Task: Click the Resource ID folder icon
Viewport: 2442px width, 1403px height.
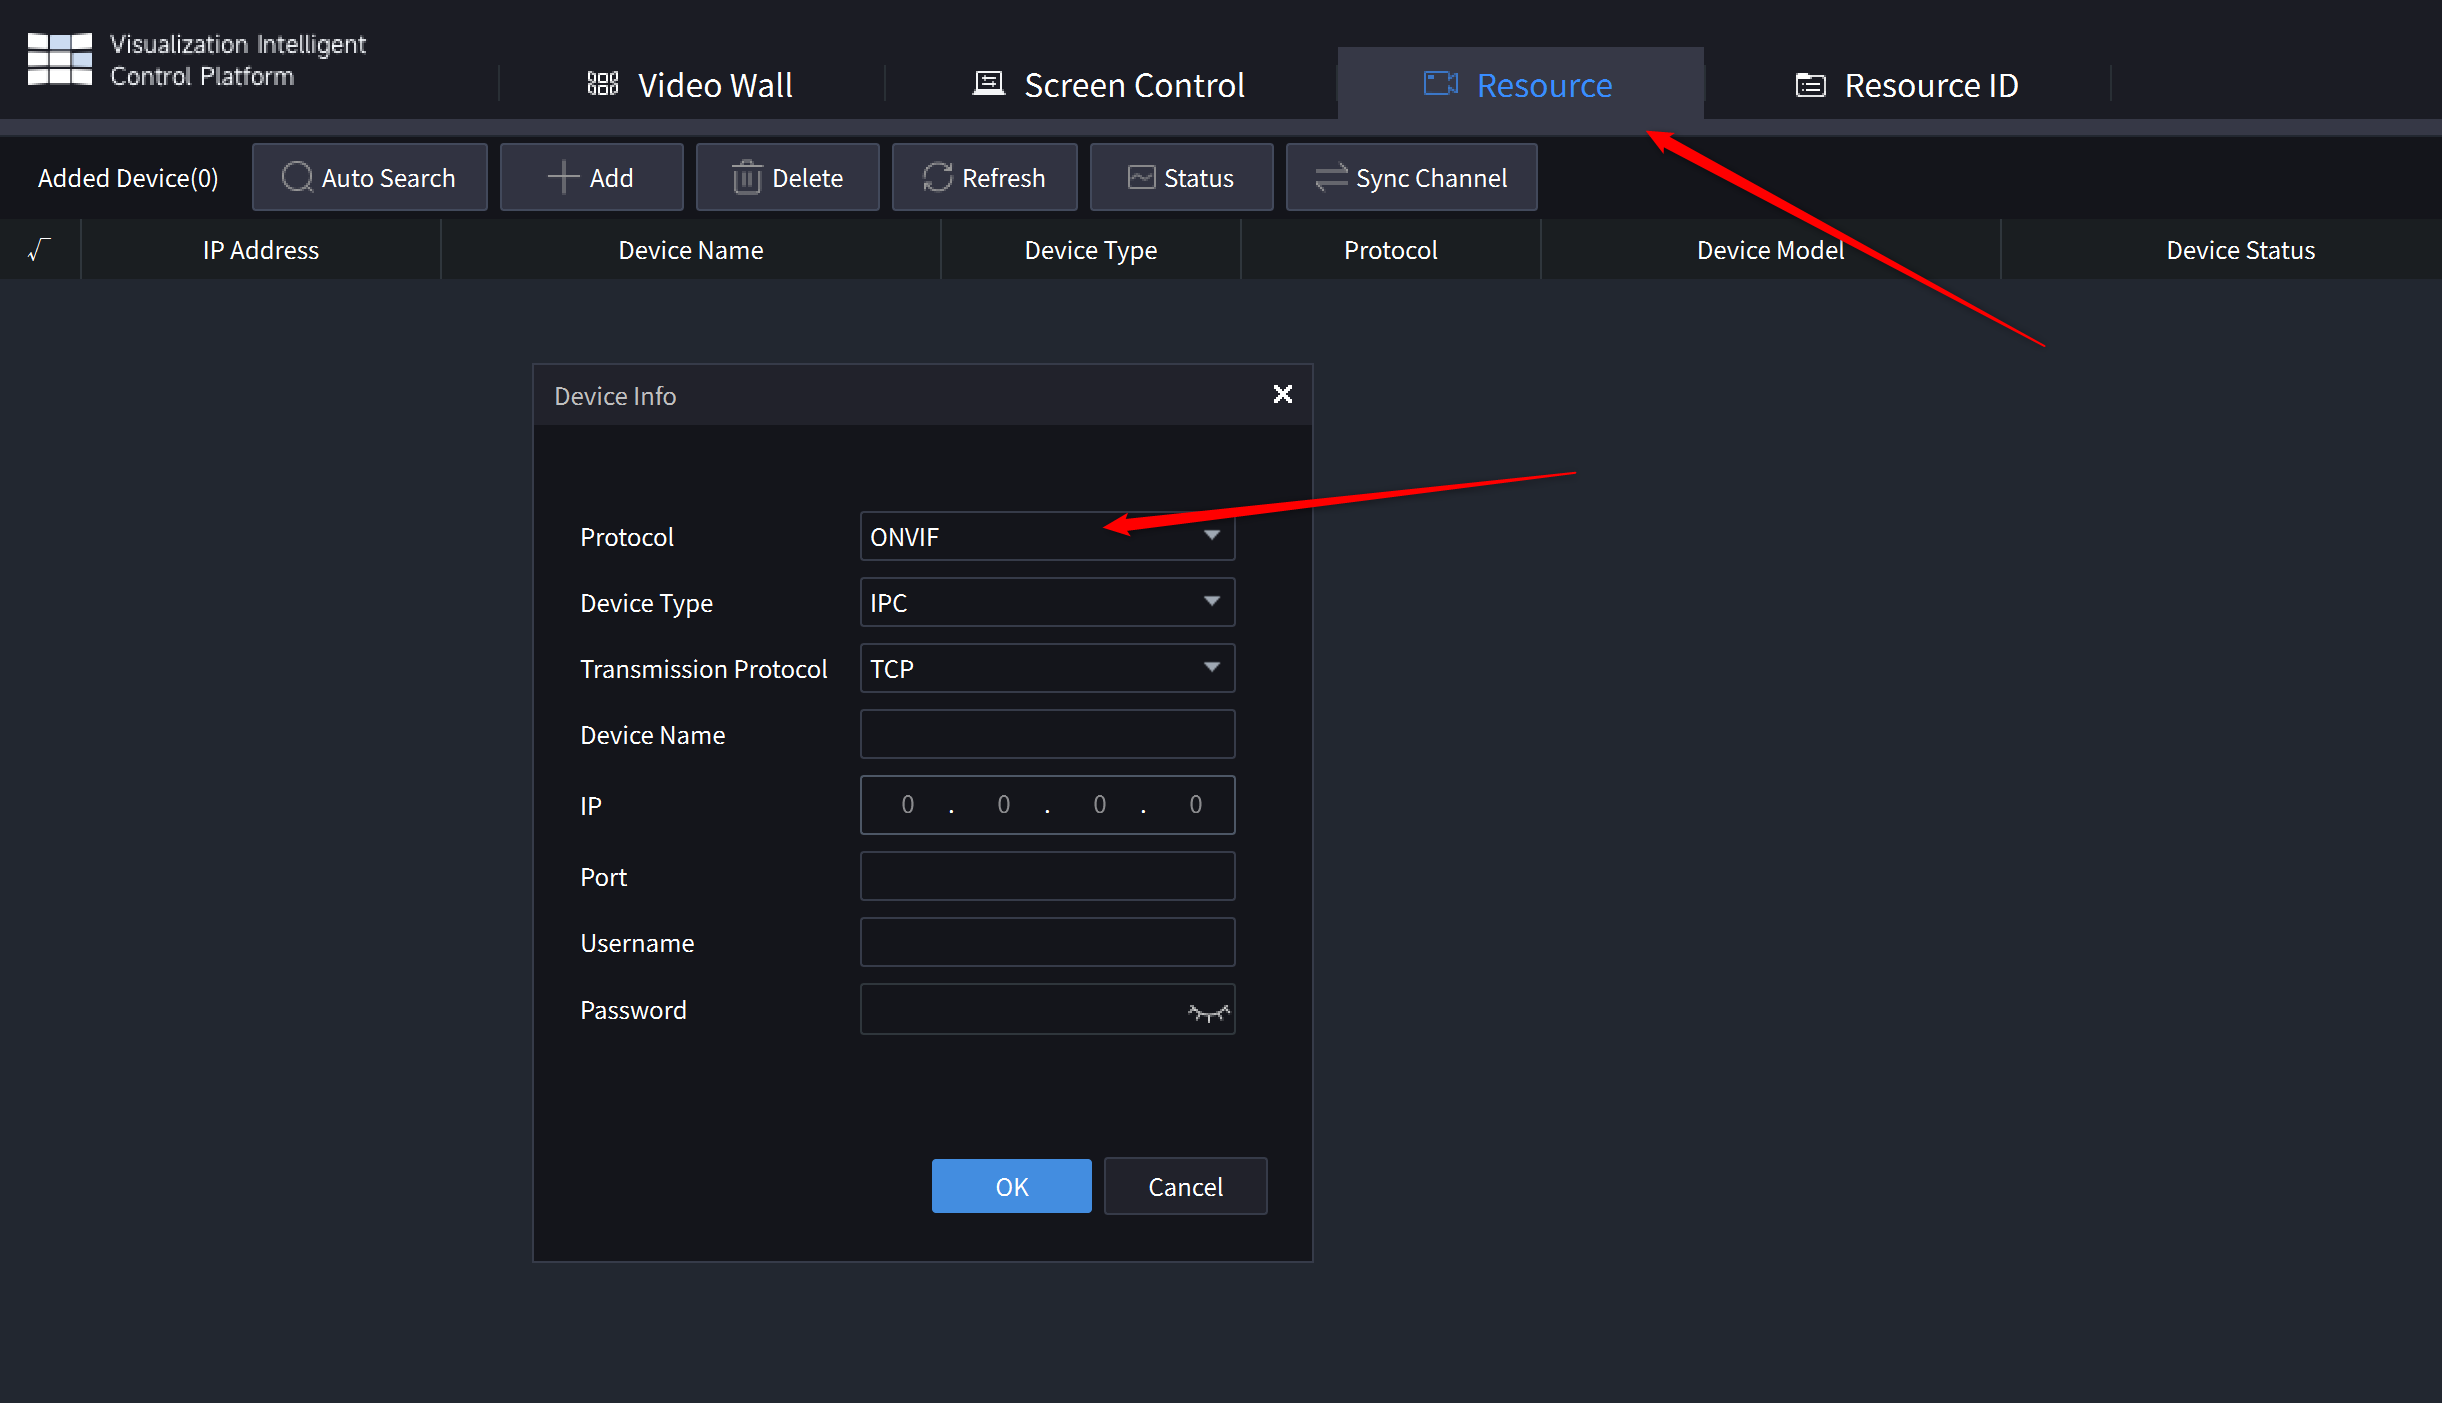Action: tap(1809, 84)
